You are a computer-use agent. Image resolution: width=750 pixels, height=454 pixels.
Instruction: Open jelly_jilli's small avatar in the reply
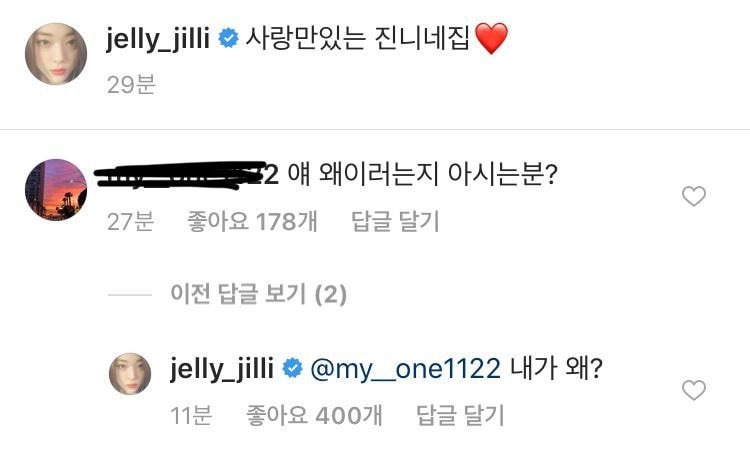[130, 374]
